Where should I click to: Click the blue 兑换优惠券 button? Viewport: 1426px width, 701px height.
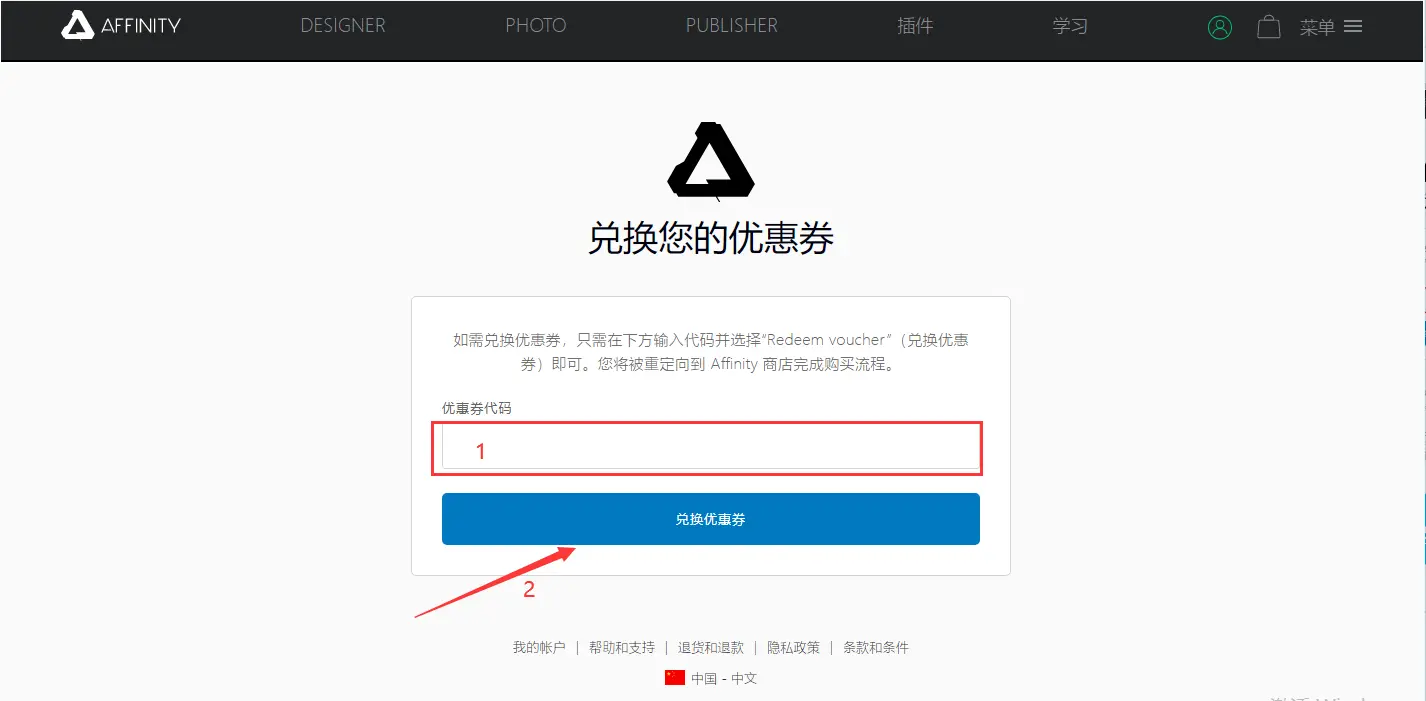(x=711, y=519)
